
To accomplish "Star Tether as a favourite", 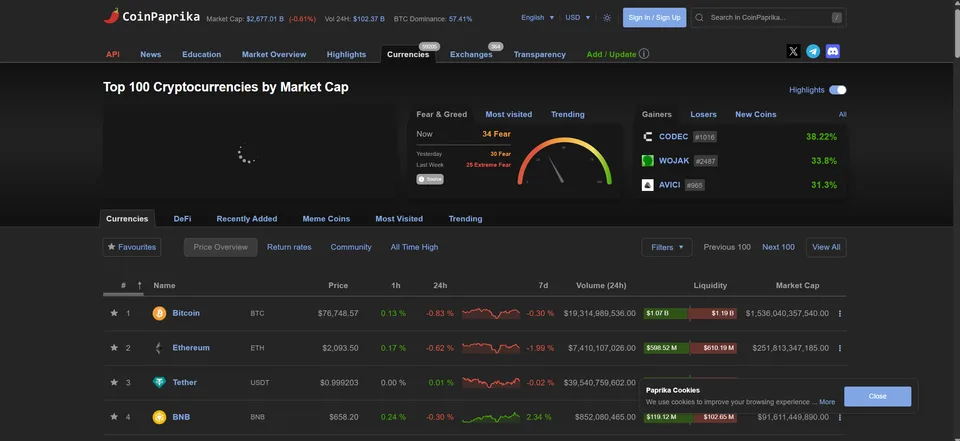I will [x=114, y=382].
